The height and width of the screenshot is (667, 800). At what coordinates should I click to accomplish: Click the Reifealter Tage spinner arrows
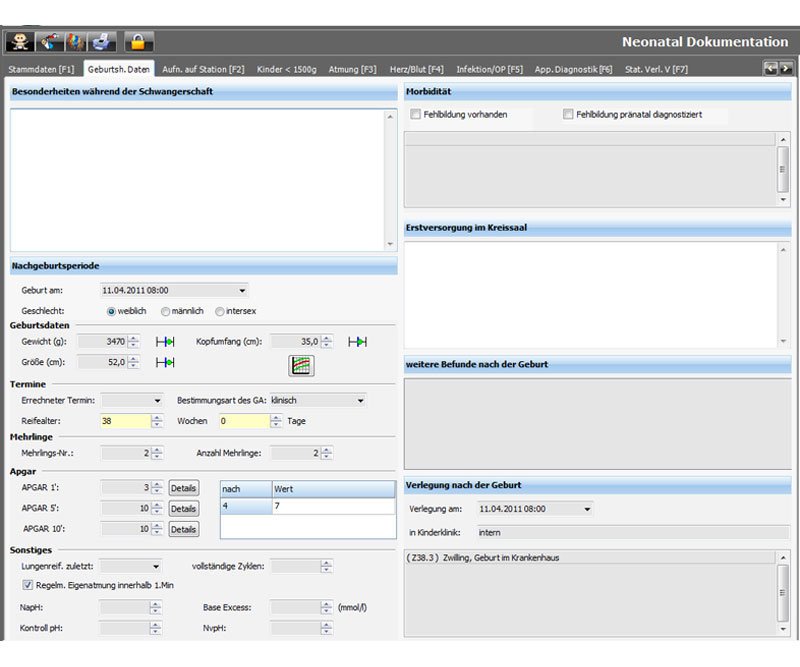point(276,421)
